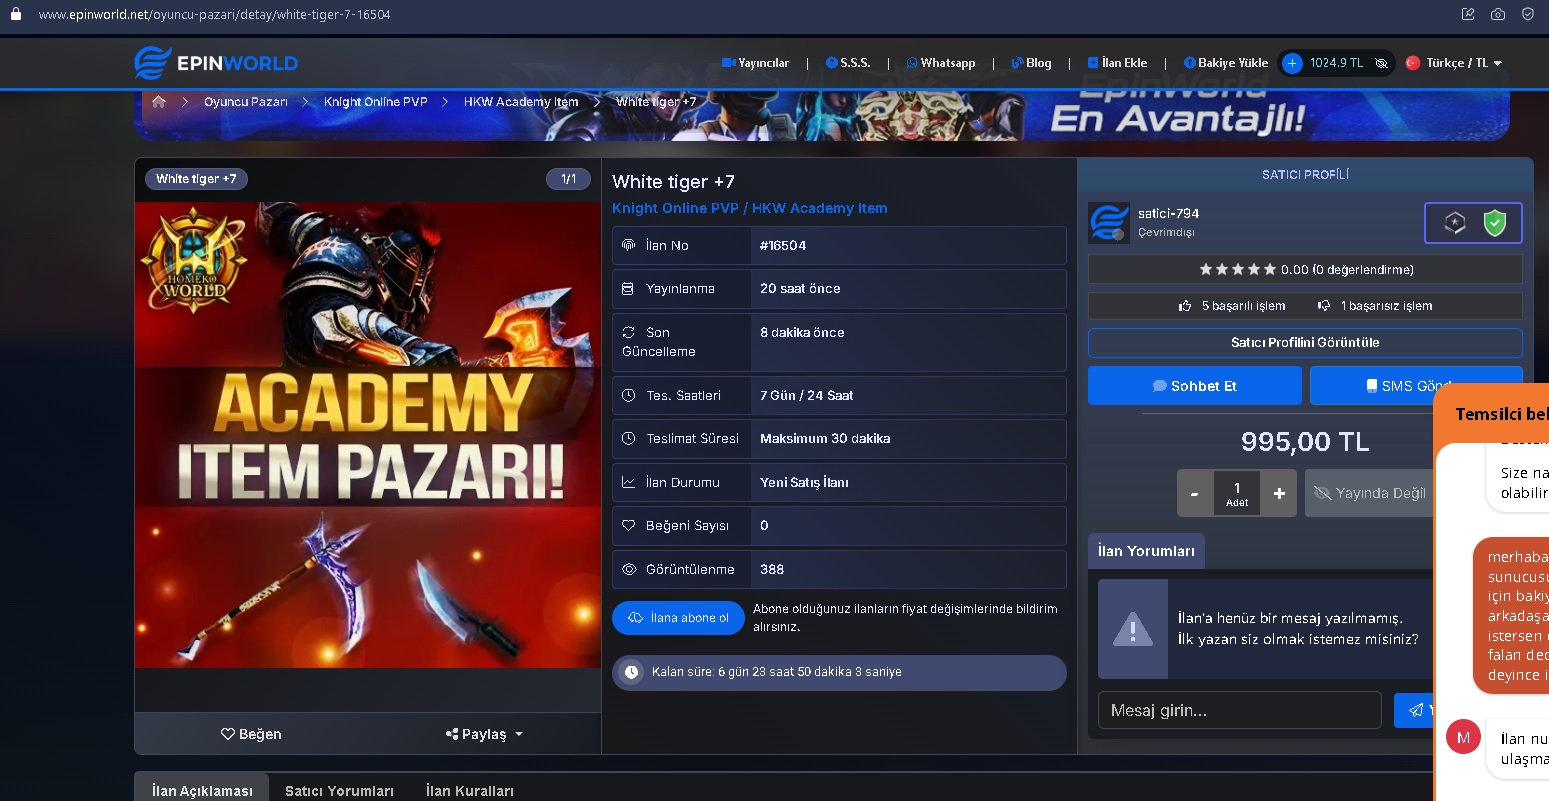The width and height of the screenshot is (1549, 801).
Task: Click the Kalan süre countdown bar
Action: pos(839,673)
